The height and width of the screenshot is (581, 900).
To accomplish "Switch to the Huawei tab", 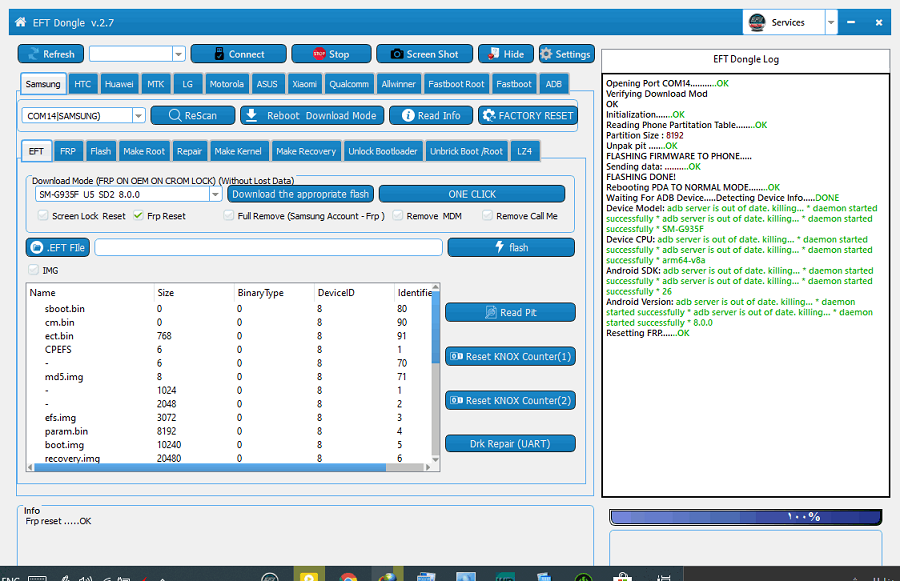I will [119, 84].
